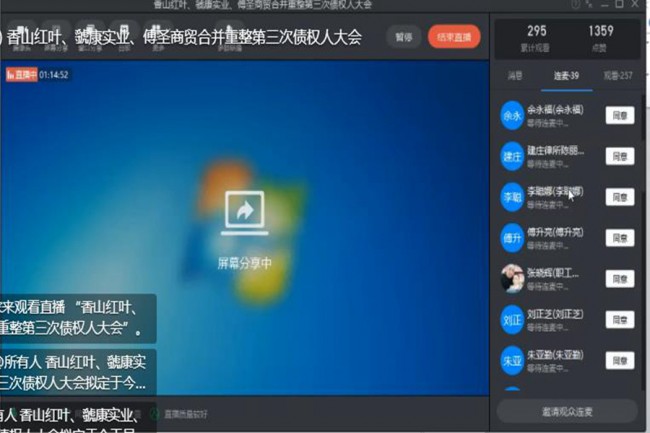The width and height of the screenshot is (650, 433).
Task: Click the name 朱亚 row text
Action: [x=555, y=355]
